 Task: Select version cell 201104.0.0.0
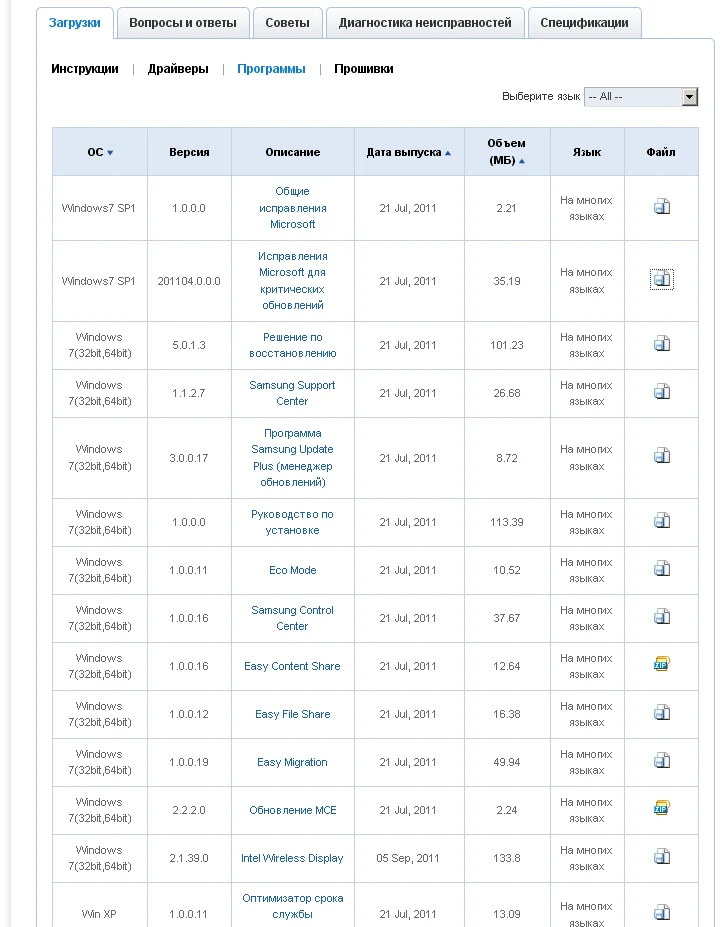pos(189,281)
